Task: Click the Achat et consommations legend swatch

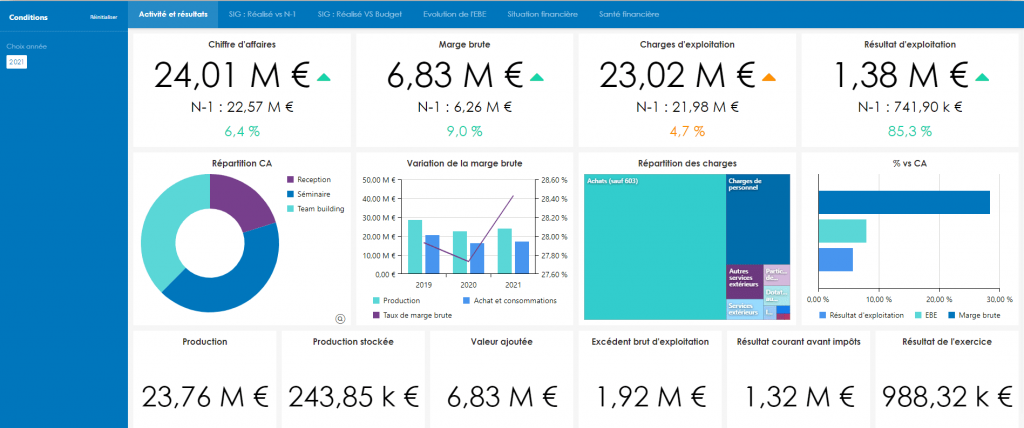Action: [x=466, y=301]
